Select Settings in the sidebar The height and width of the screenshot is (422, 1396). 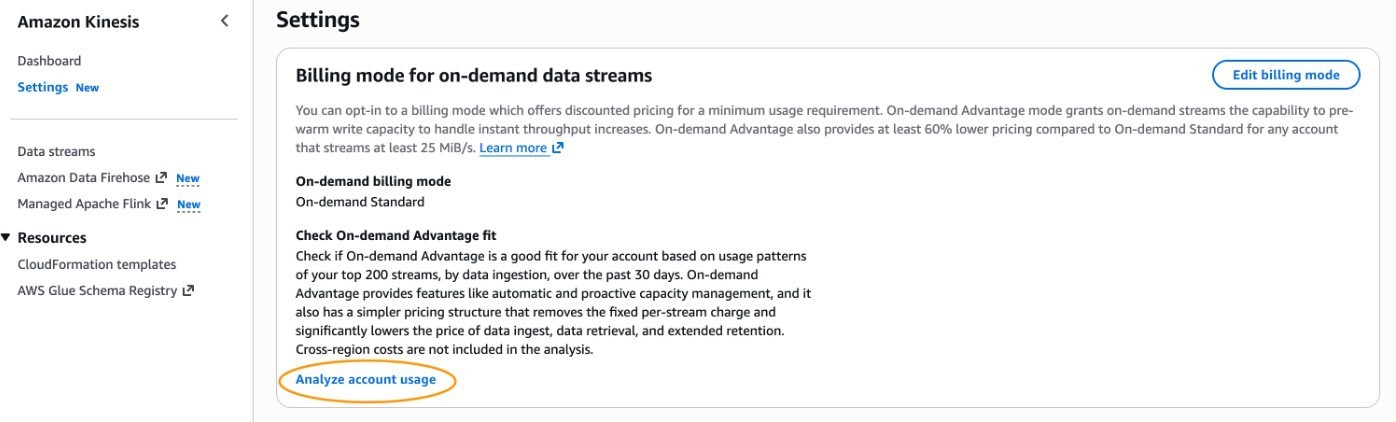point(43,87)
